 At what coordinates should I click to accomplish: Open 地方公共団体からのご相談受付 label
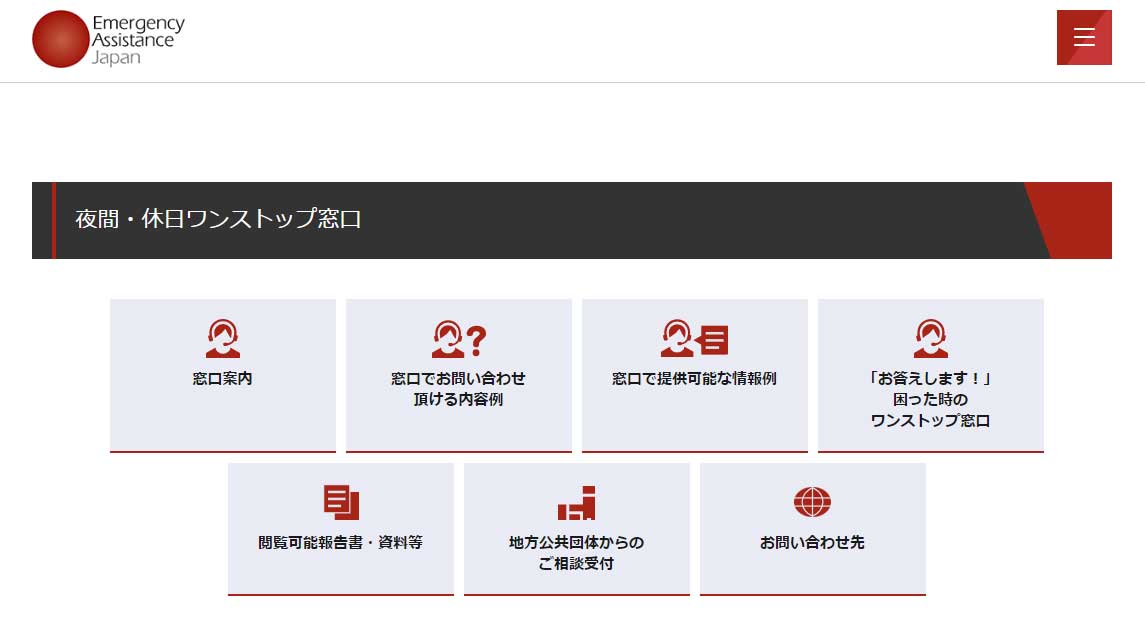tap(576, 553)
